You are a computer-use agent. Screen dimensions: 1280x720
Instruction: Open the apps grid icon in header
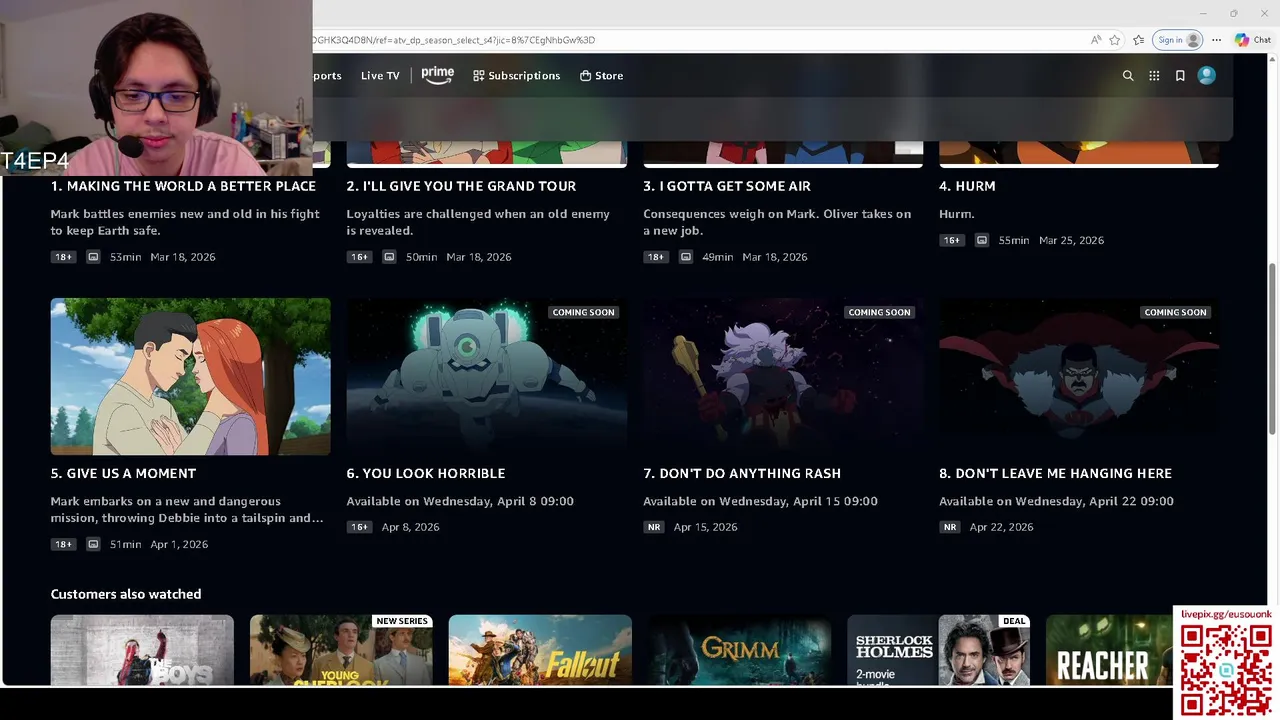coord(1154,76)
